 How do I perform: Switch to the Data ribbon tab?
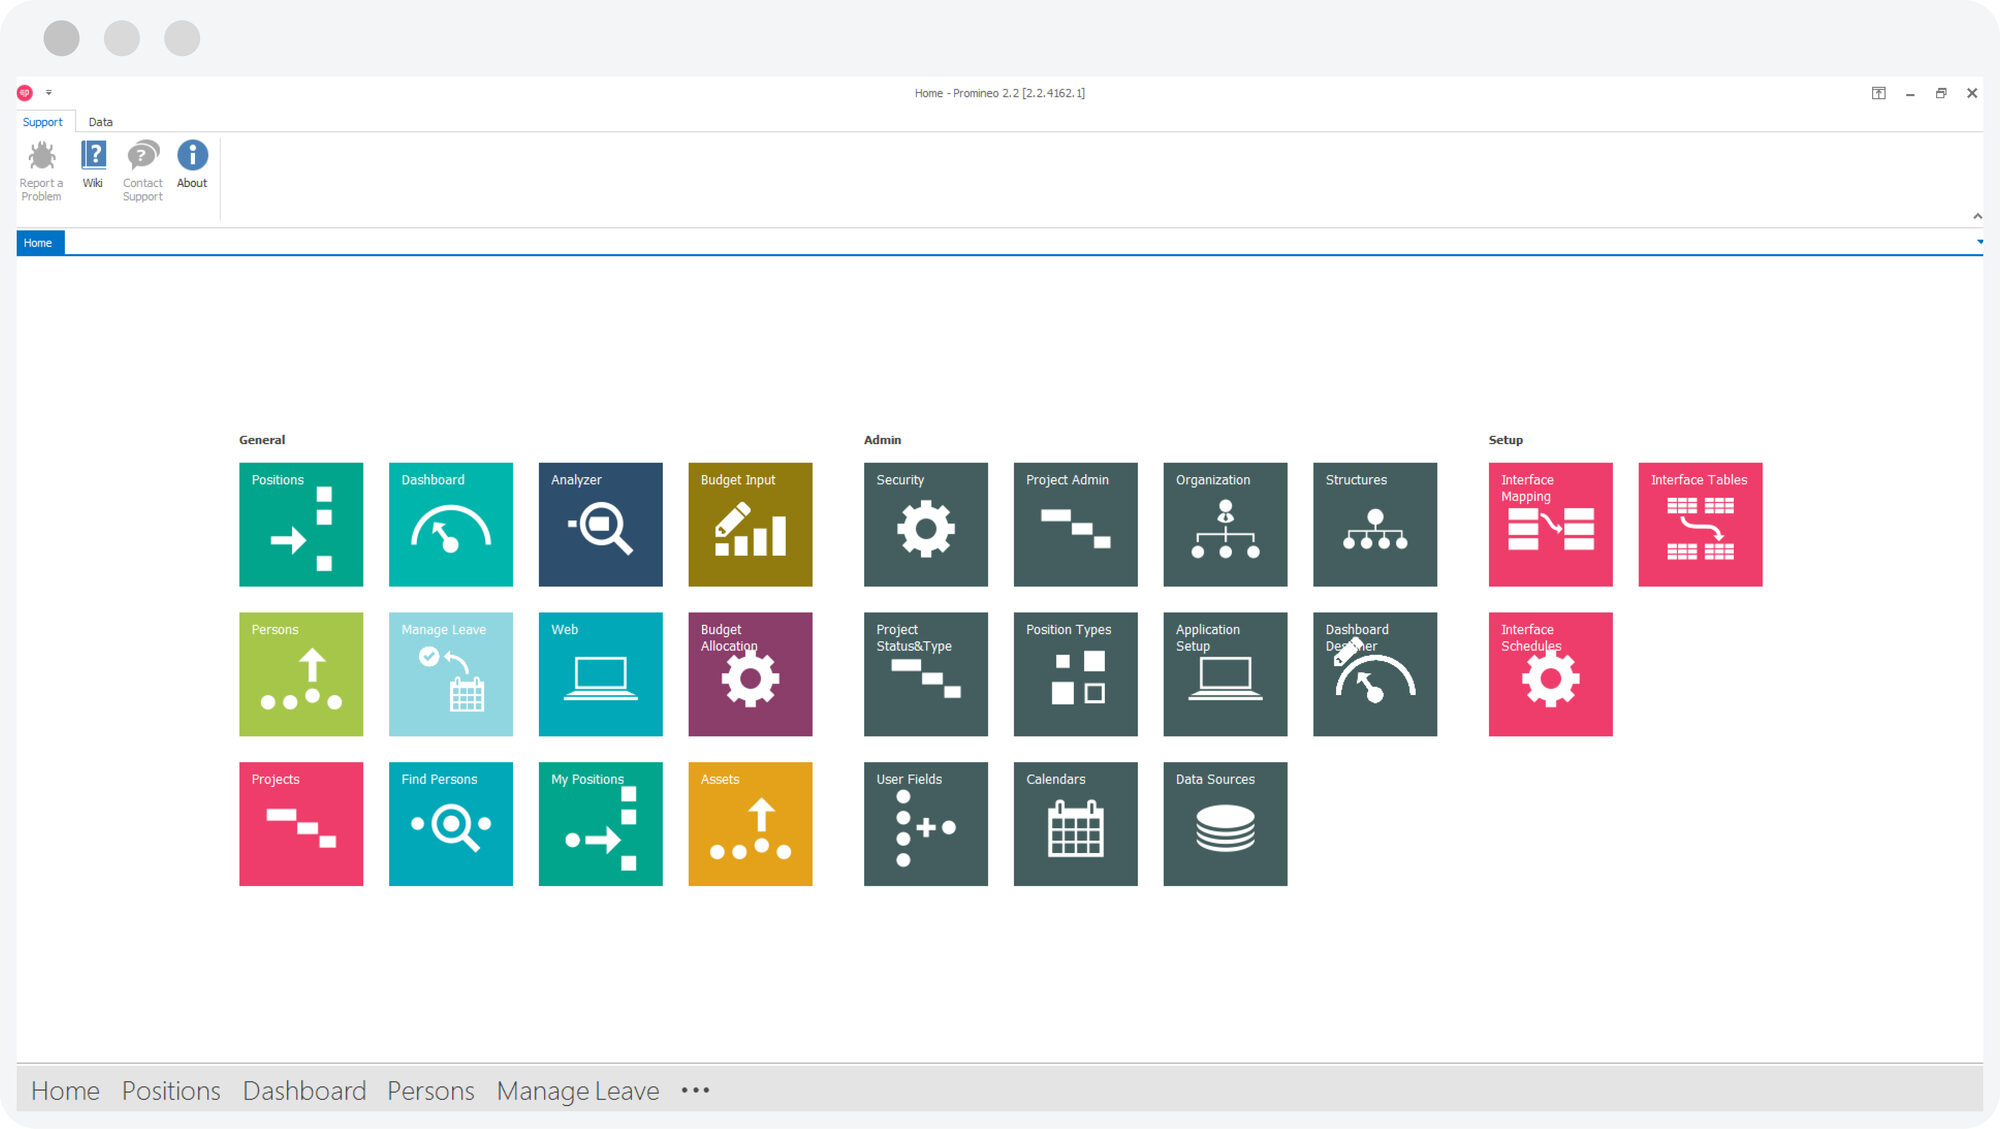click(101, 122)
